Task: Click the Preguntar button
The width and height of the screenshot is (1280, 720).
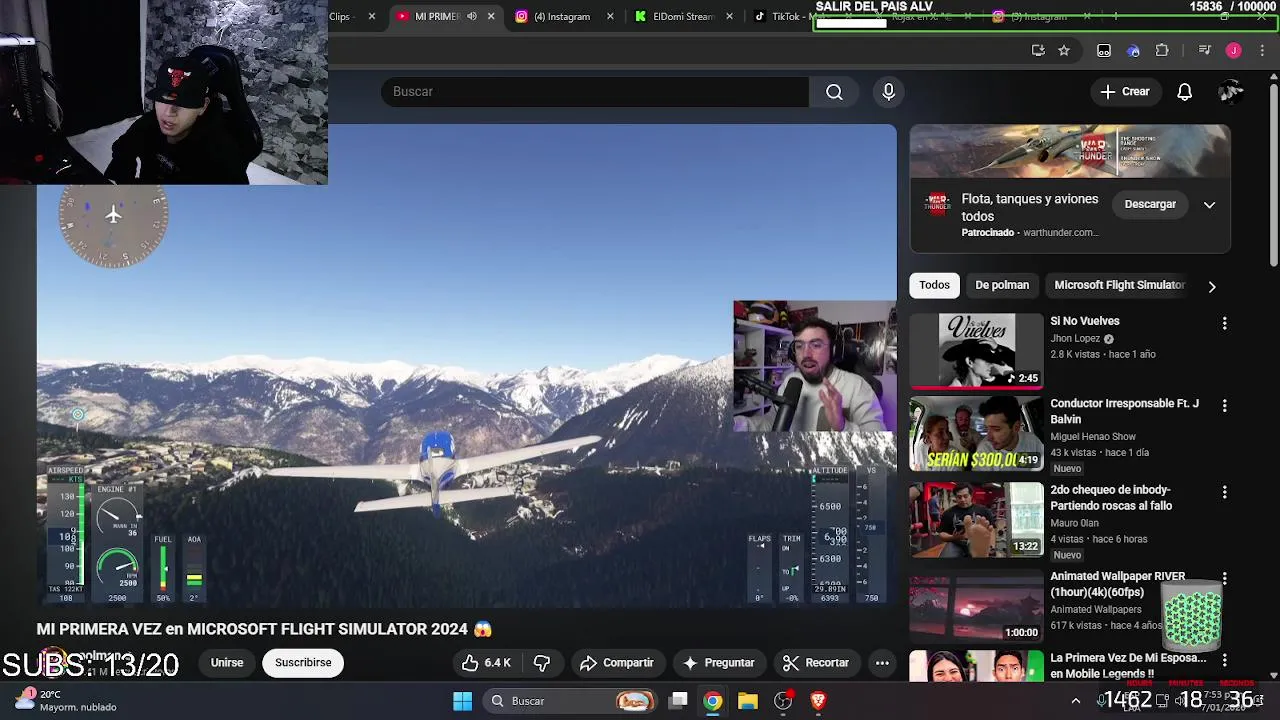Action: (x=718, y=663)
